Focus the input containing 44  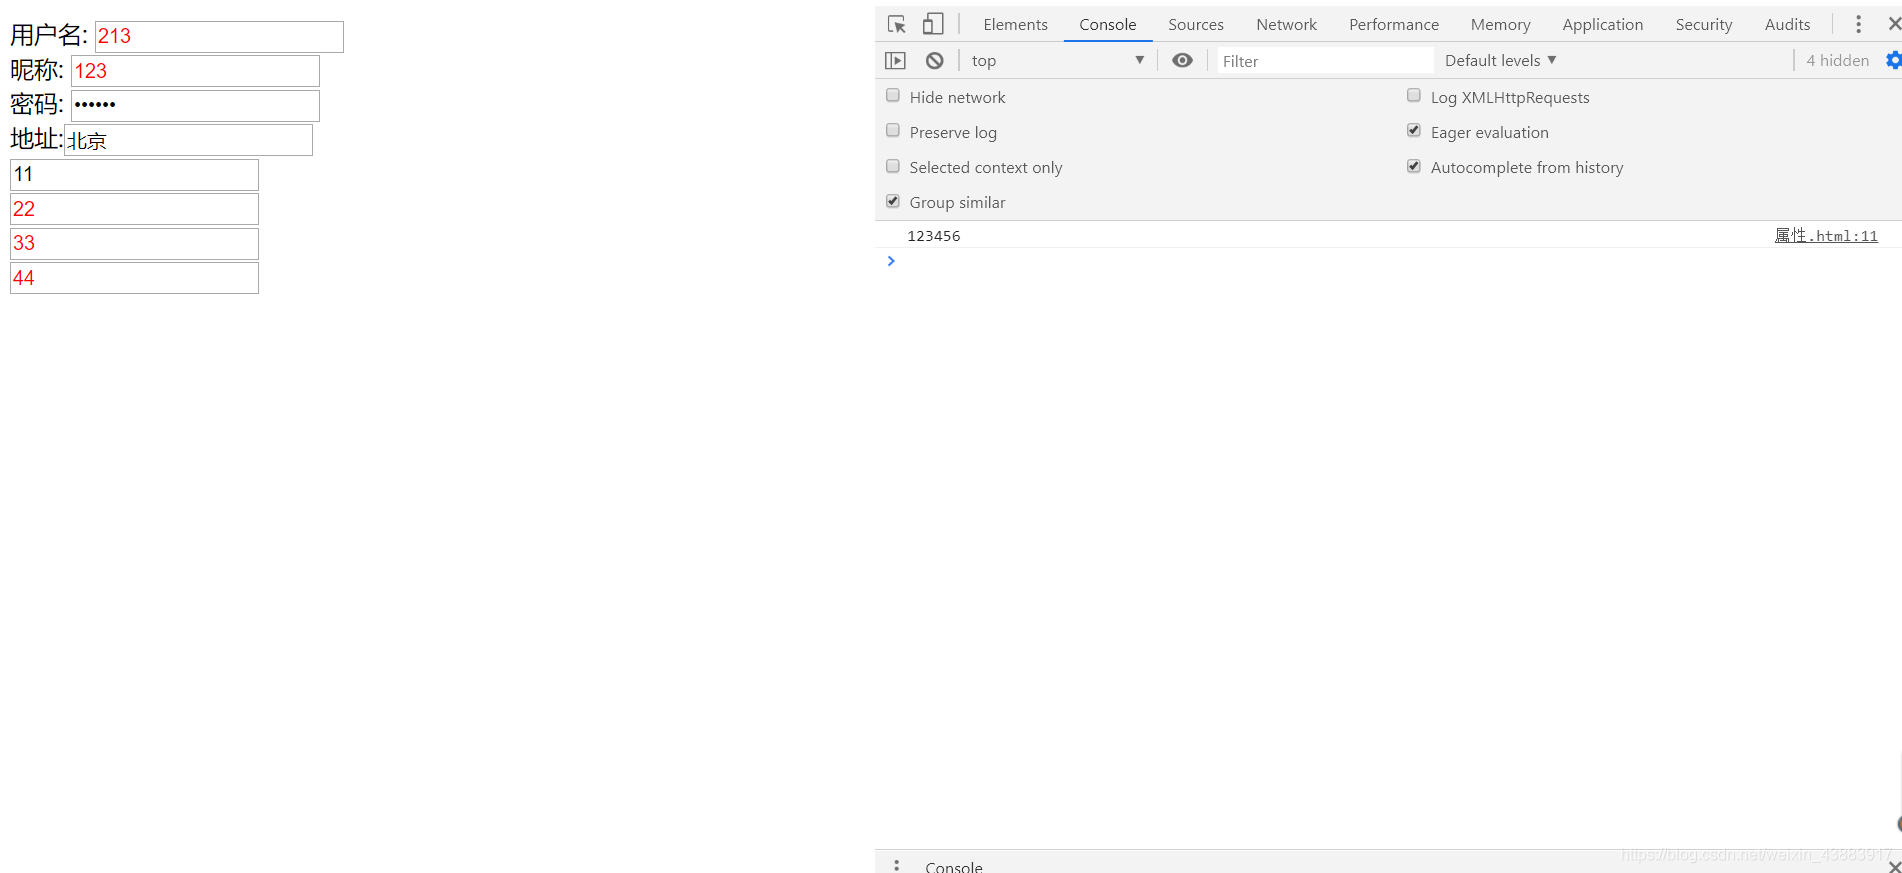134,278
